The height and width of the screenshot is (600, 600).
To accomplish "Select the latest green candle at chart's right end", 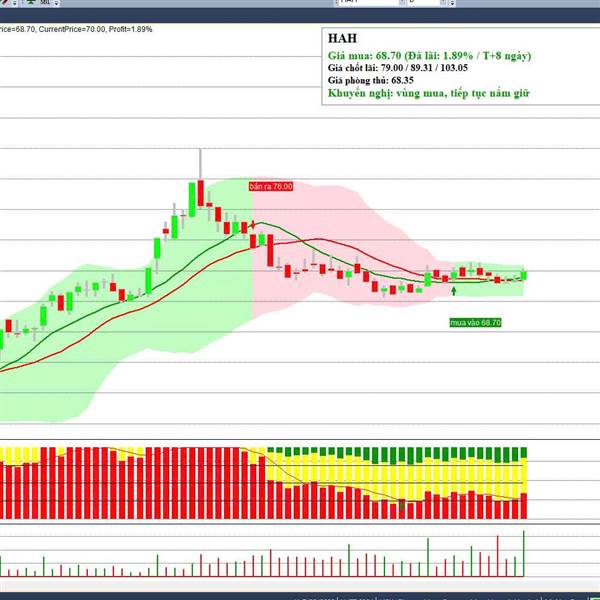I will (524, 275).
